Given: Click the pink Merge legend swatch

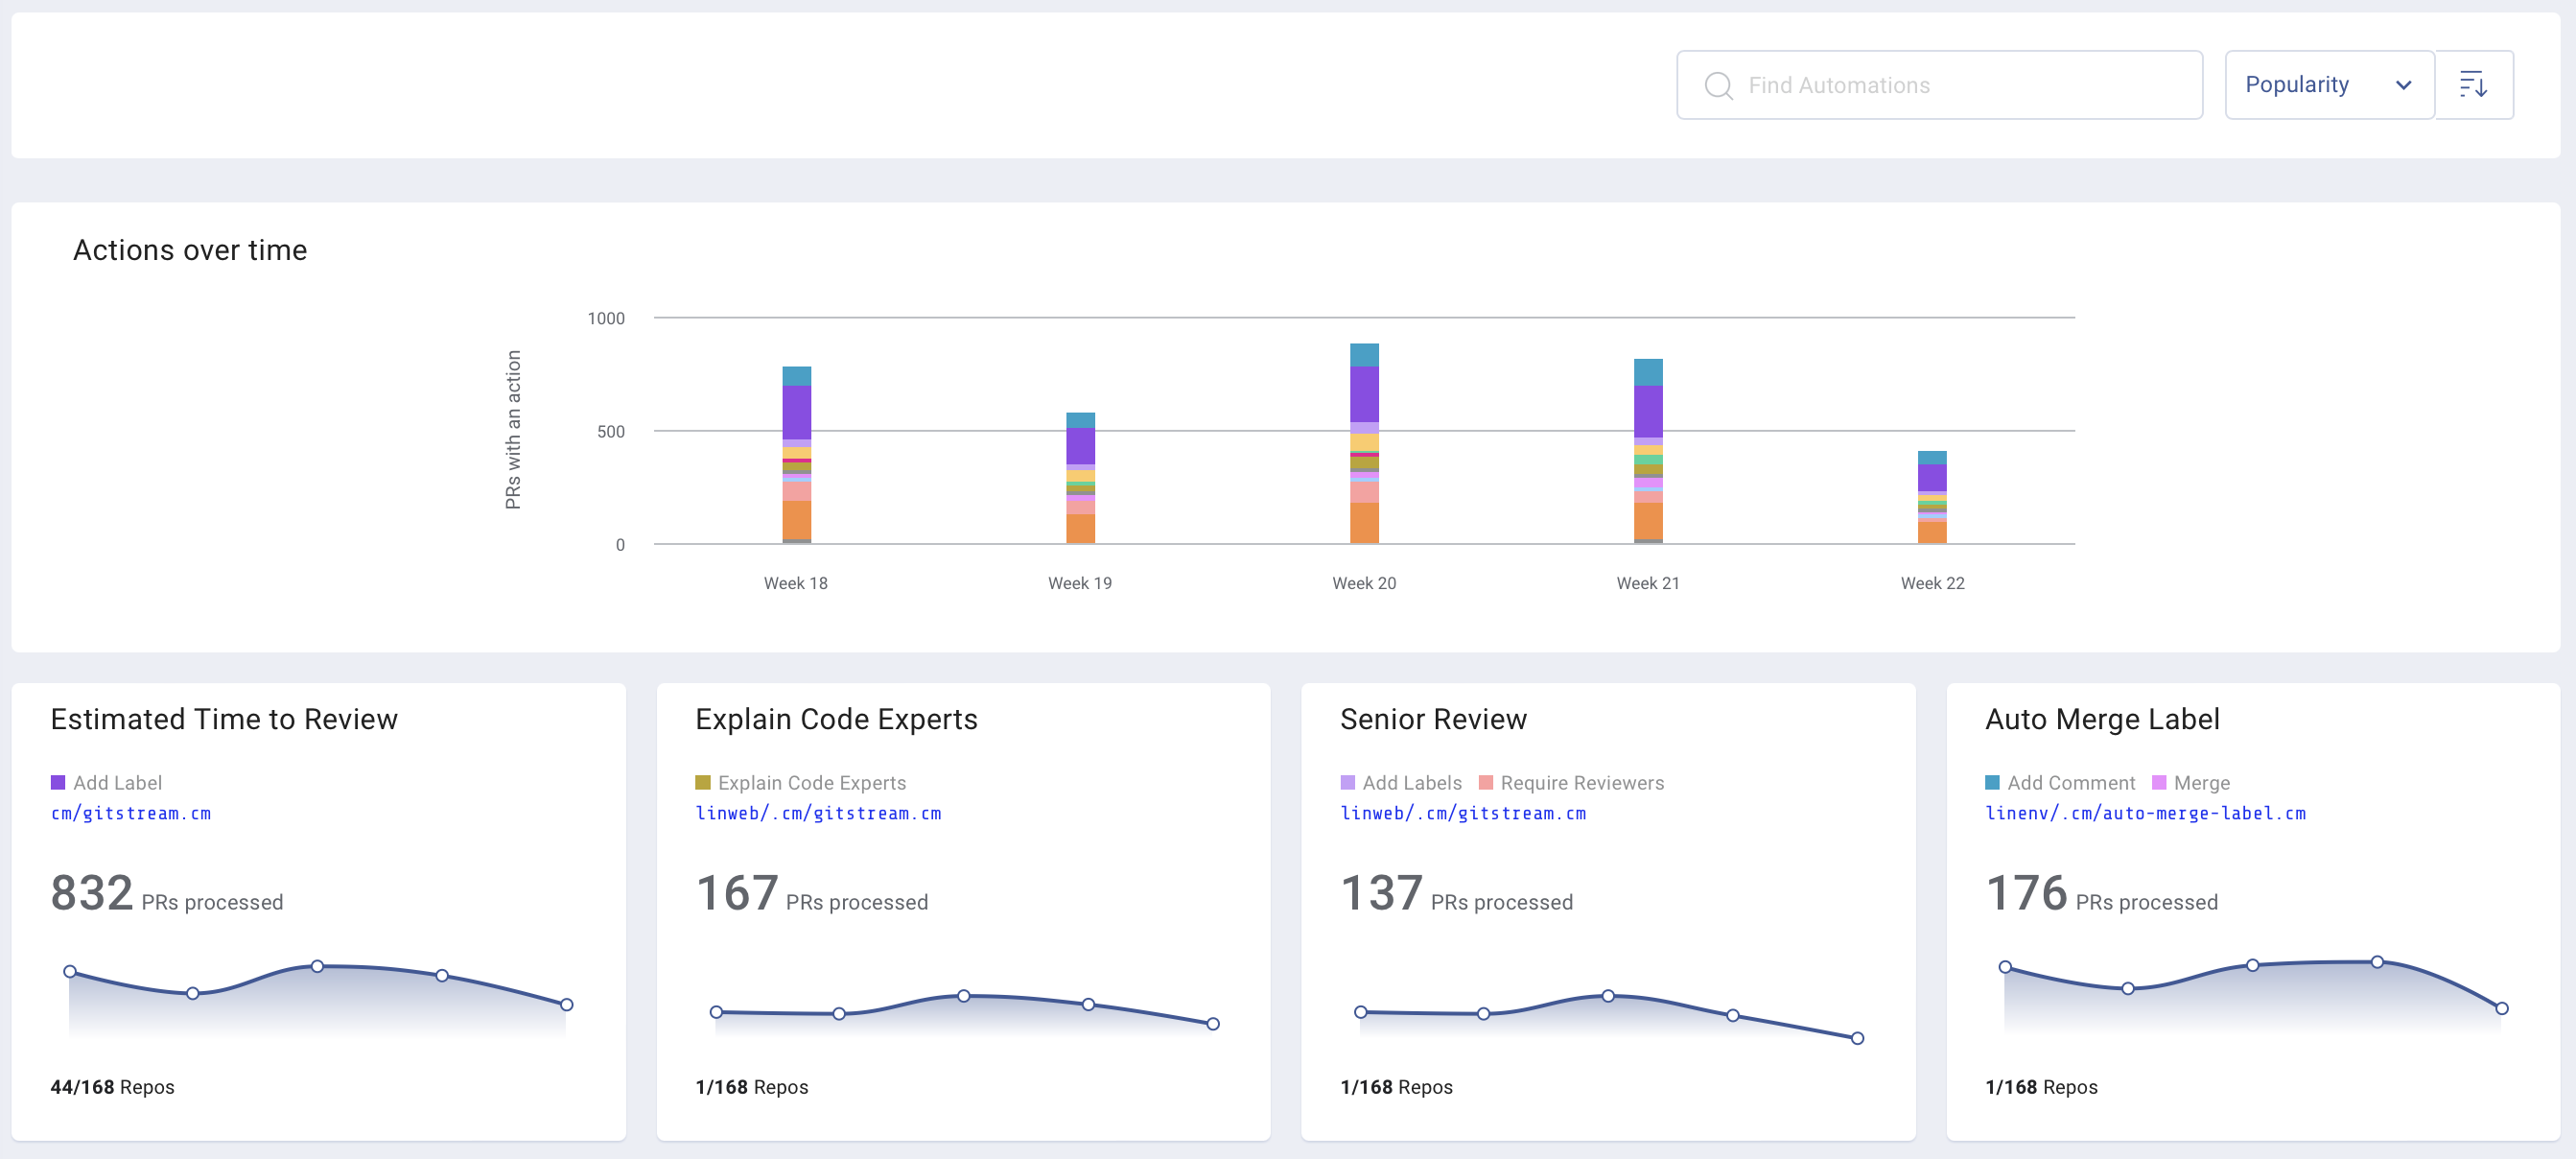Looking at the screenshot, I should pos(2158,782).
